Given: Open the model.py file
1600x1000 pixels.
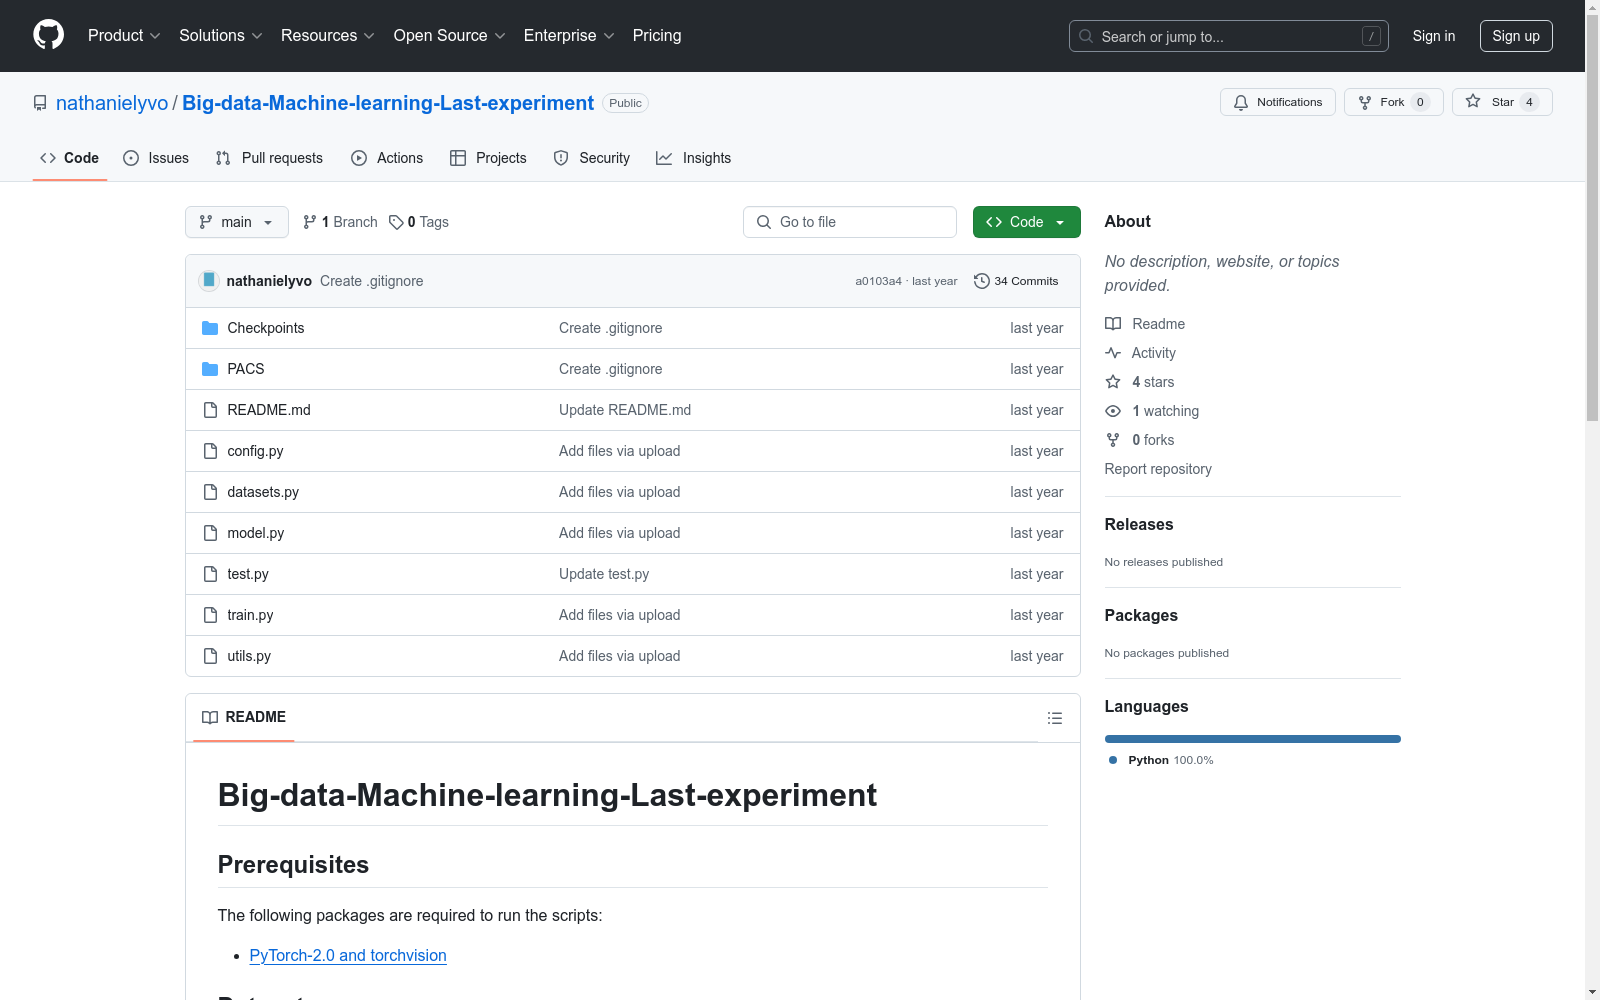Looking at the screenshot, I should tap(256, 533).
